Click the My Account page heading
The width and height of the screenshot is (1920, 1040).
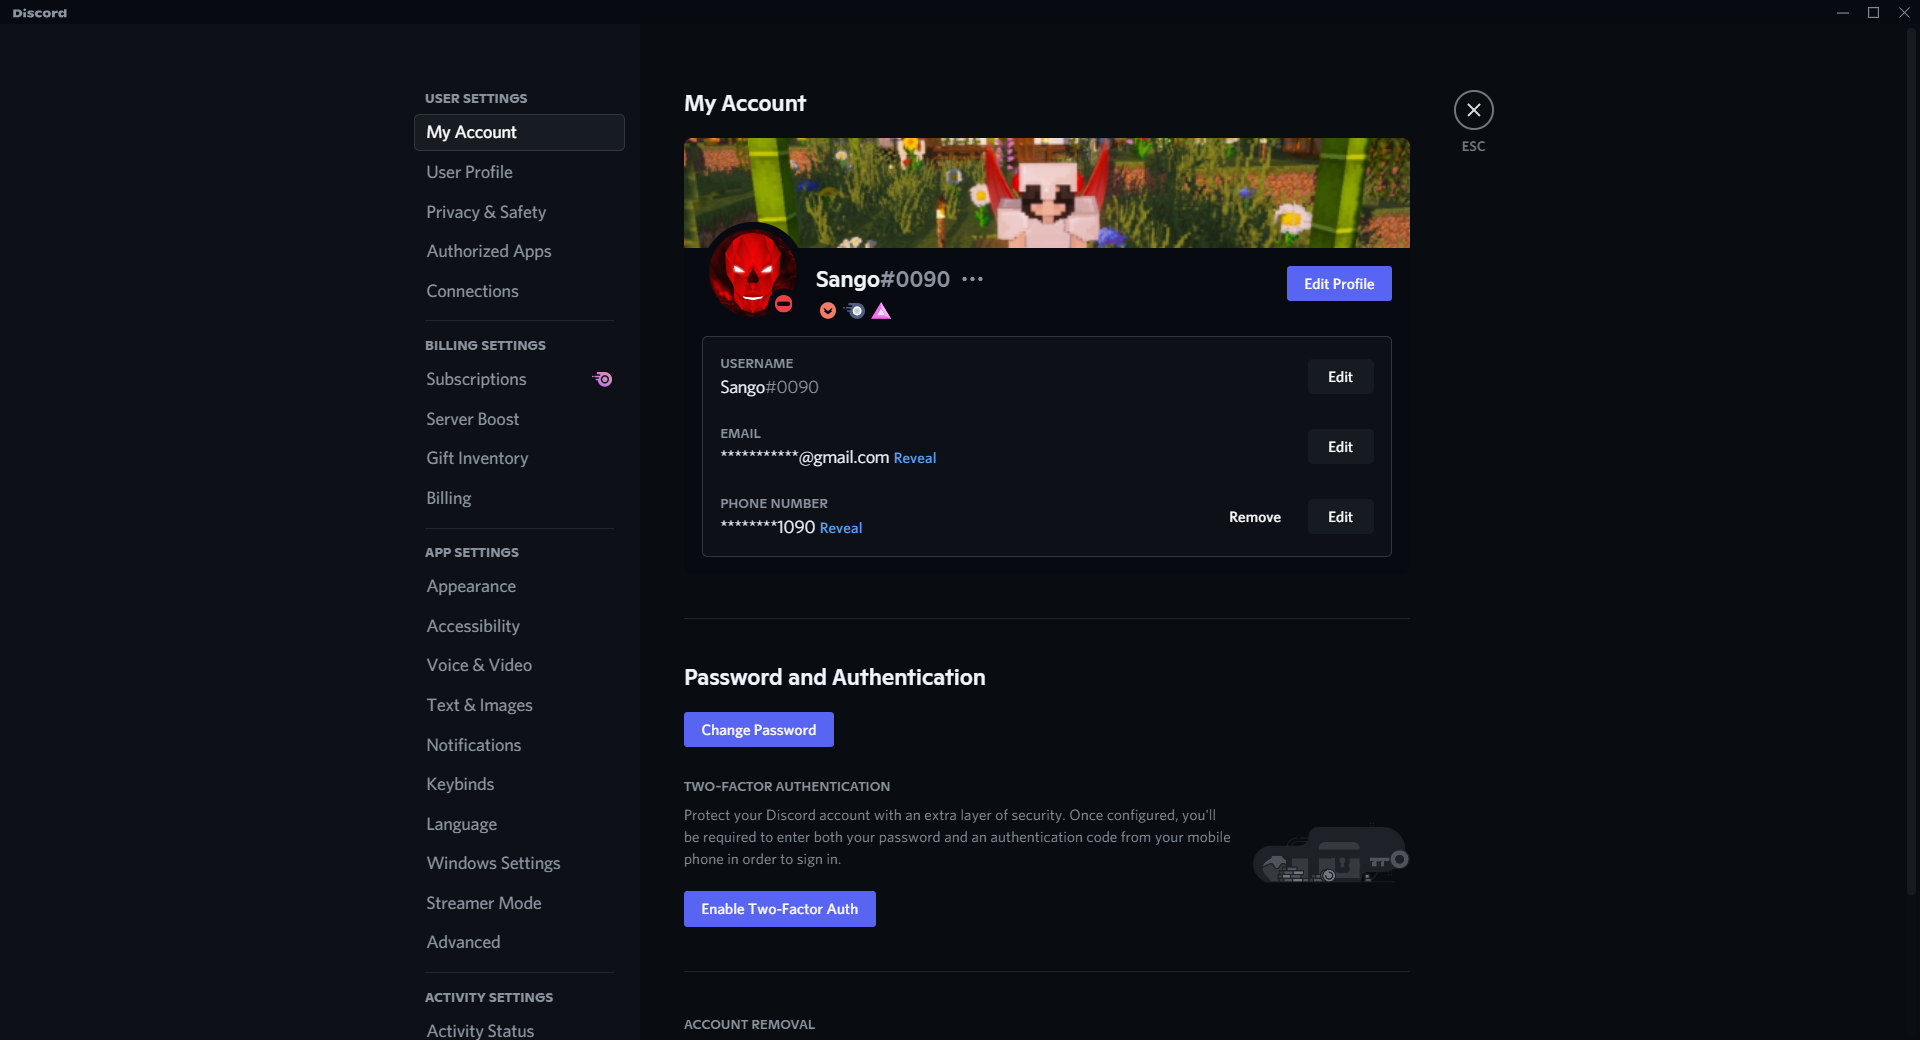745,103
